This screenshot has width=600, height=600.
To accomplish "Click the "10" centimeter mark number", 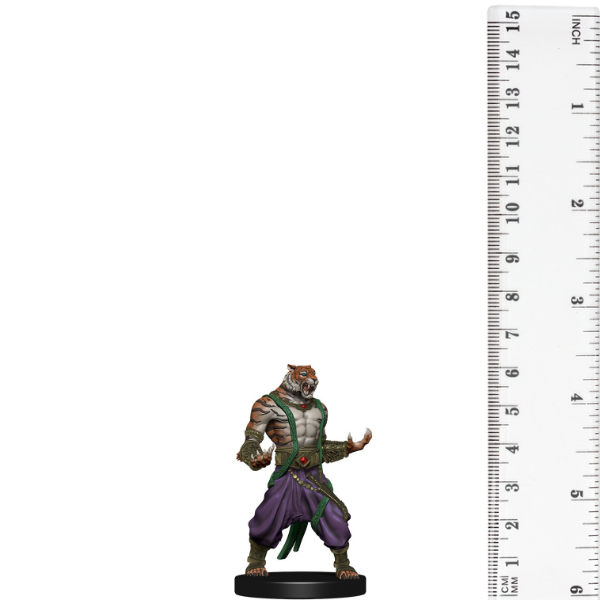I will [x=513, y=213].
